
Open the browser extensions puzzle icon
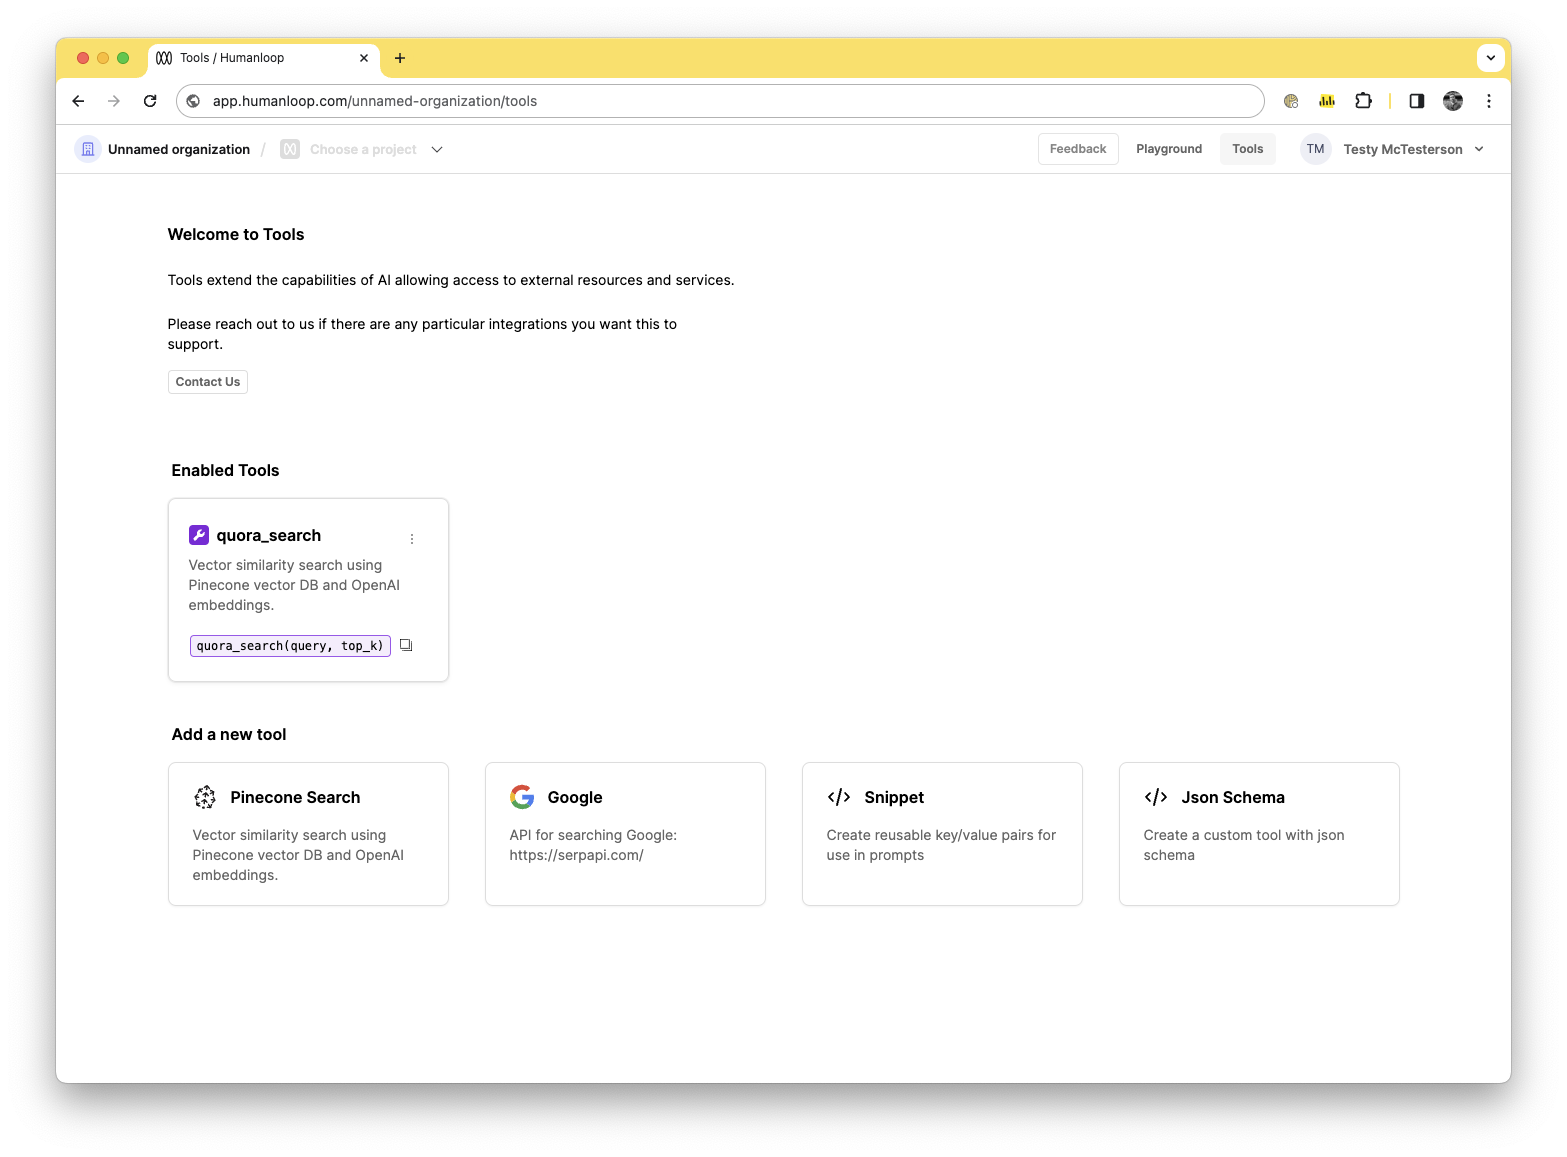1363,101
